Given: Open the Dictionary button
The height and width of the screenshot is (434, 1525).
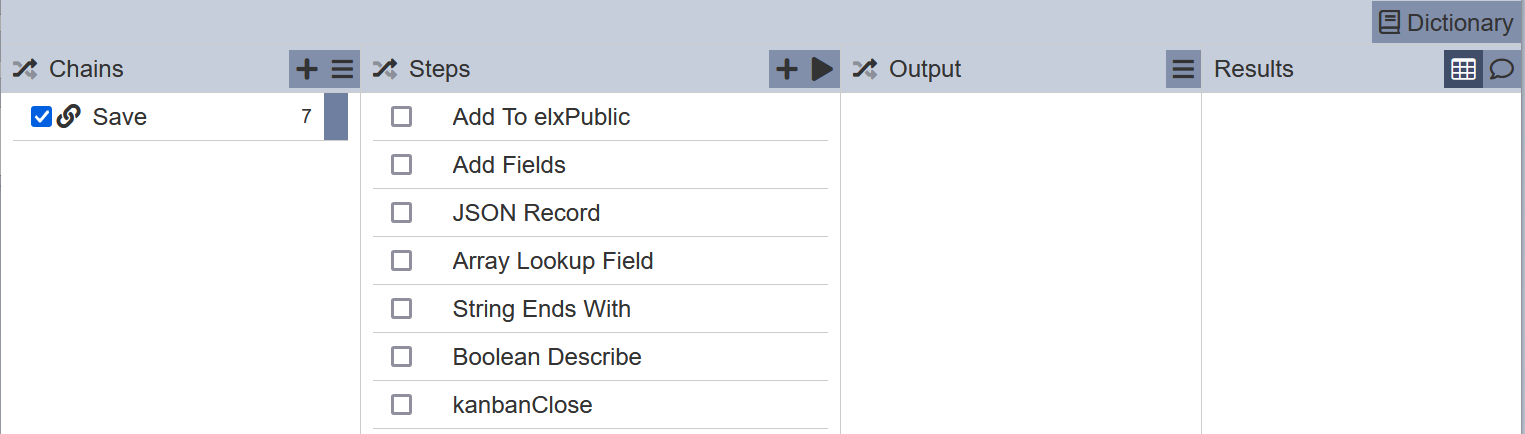Looking at the screenshot, I should coord(1446,22).
